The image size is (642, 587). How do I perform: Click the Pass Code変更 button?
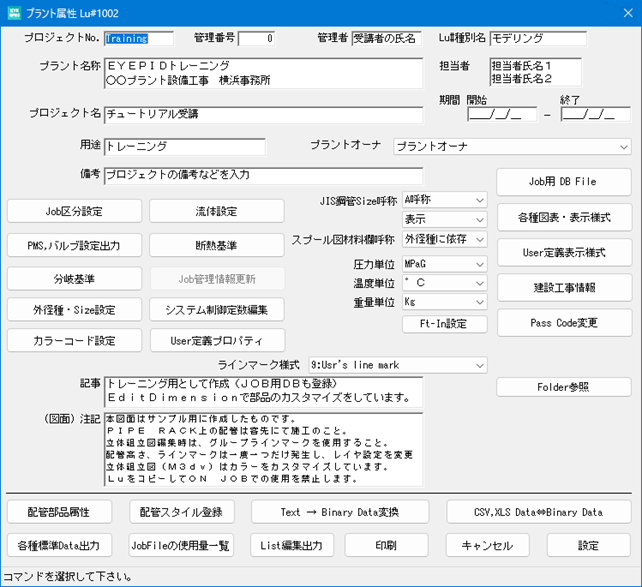click(x=564, y=323)
